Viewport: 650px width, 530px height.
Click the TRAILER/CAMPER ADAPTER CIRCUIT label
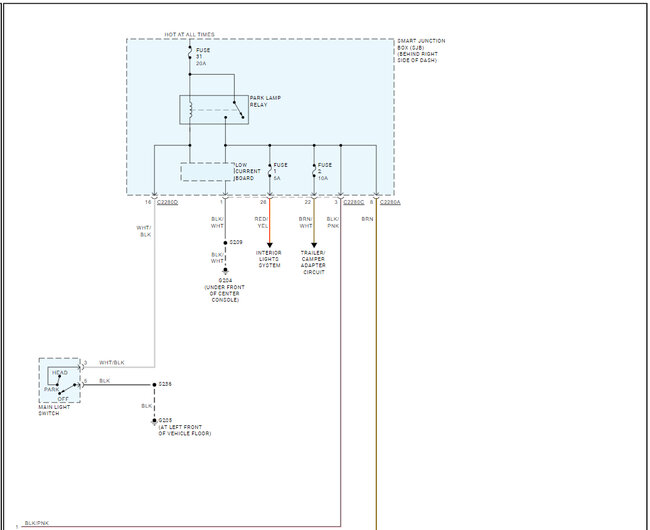pyautogui.click(x=313, y=262)
